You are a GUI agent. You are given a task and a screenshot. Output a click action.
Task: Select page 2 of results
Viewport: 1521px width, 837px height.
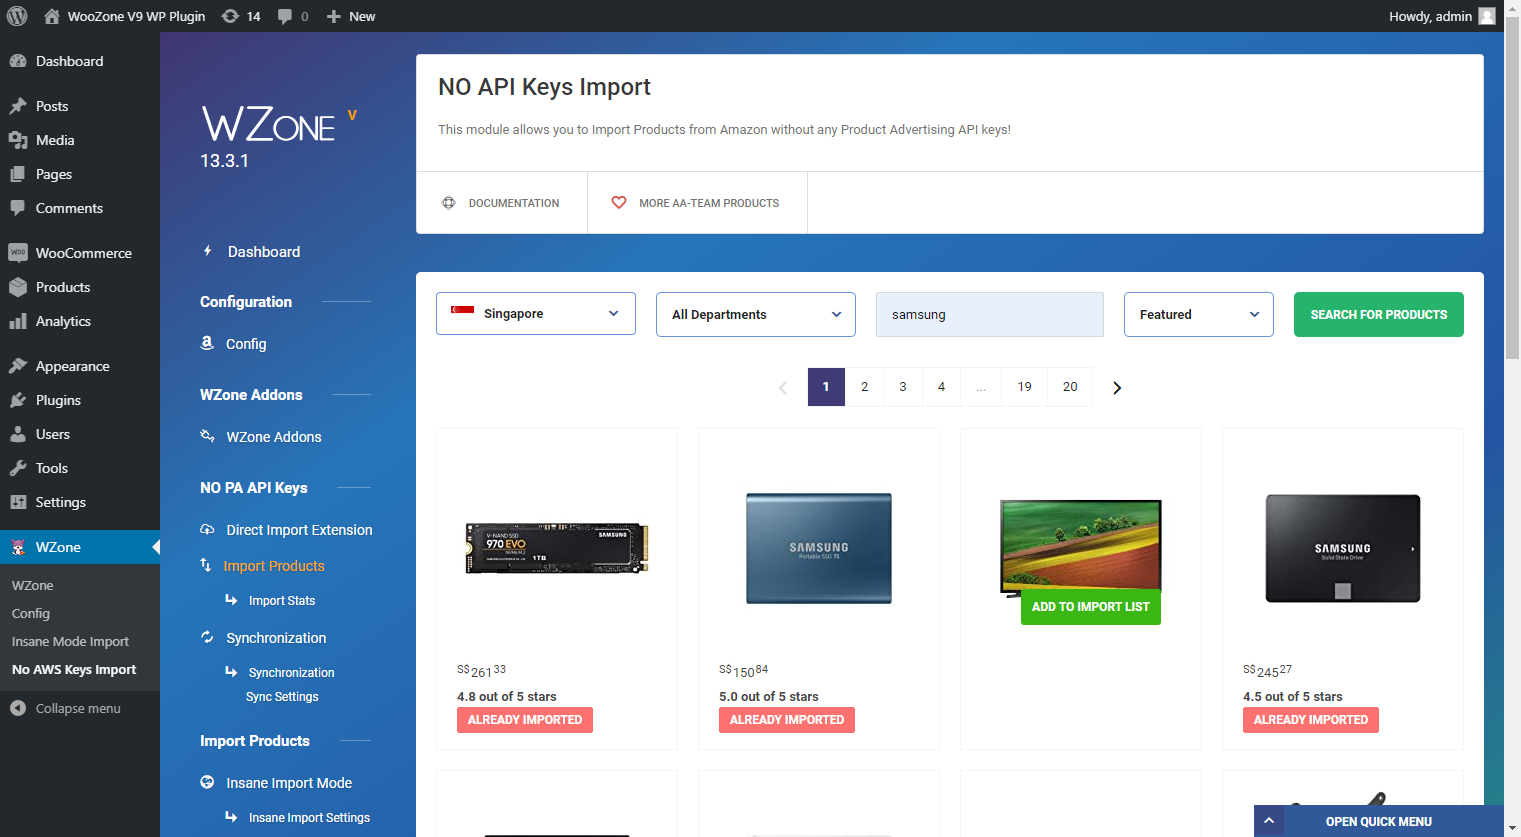coord(865,387)
